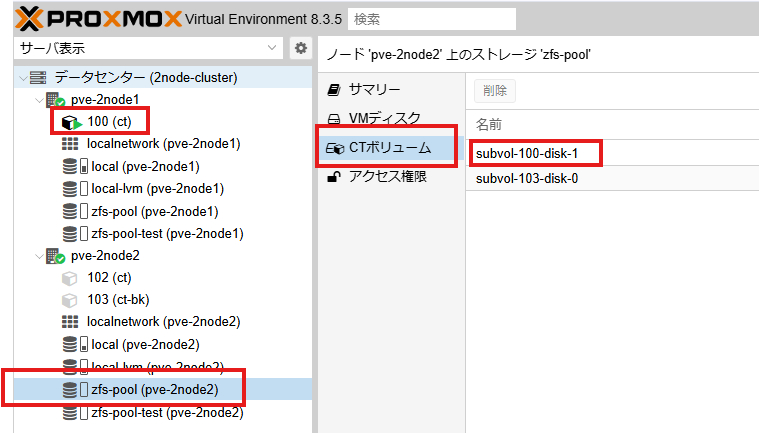
Task: Click the search field in header
Action: pos(432,19)
